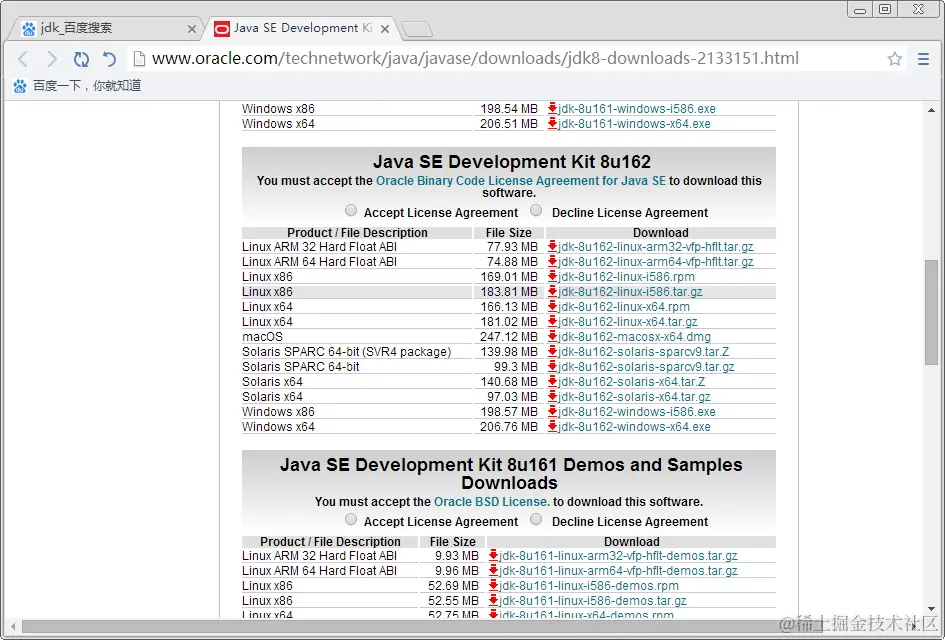Download jdk-8u162-linux-i586.tar.gz
Image resolution: width=945 pixels, height=640 pixels.
(x=630, y=292)
